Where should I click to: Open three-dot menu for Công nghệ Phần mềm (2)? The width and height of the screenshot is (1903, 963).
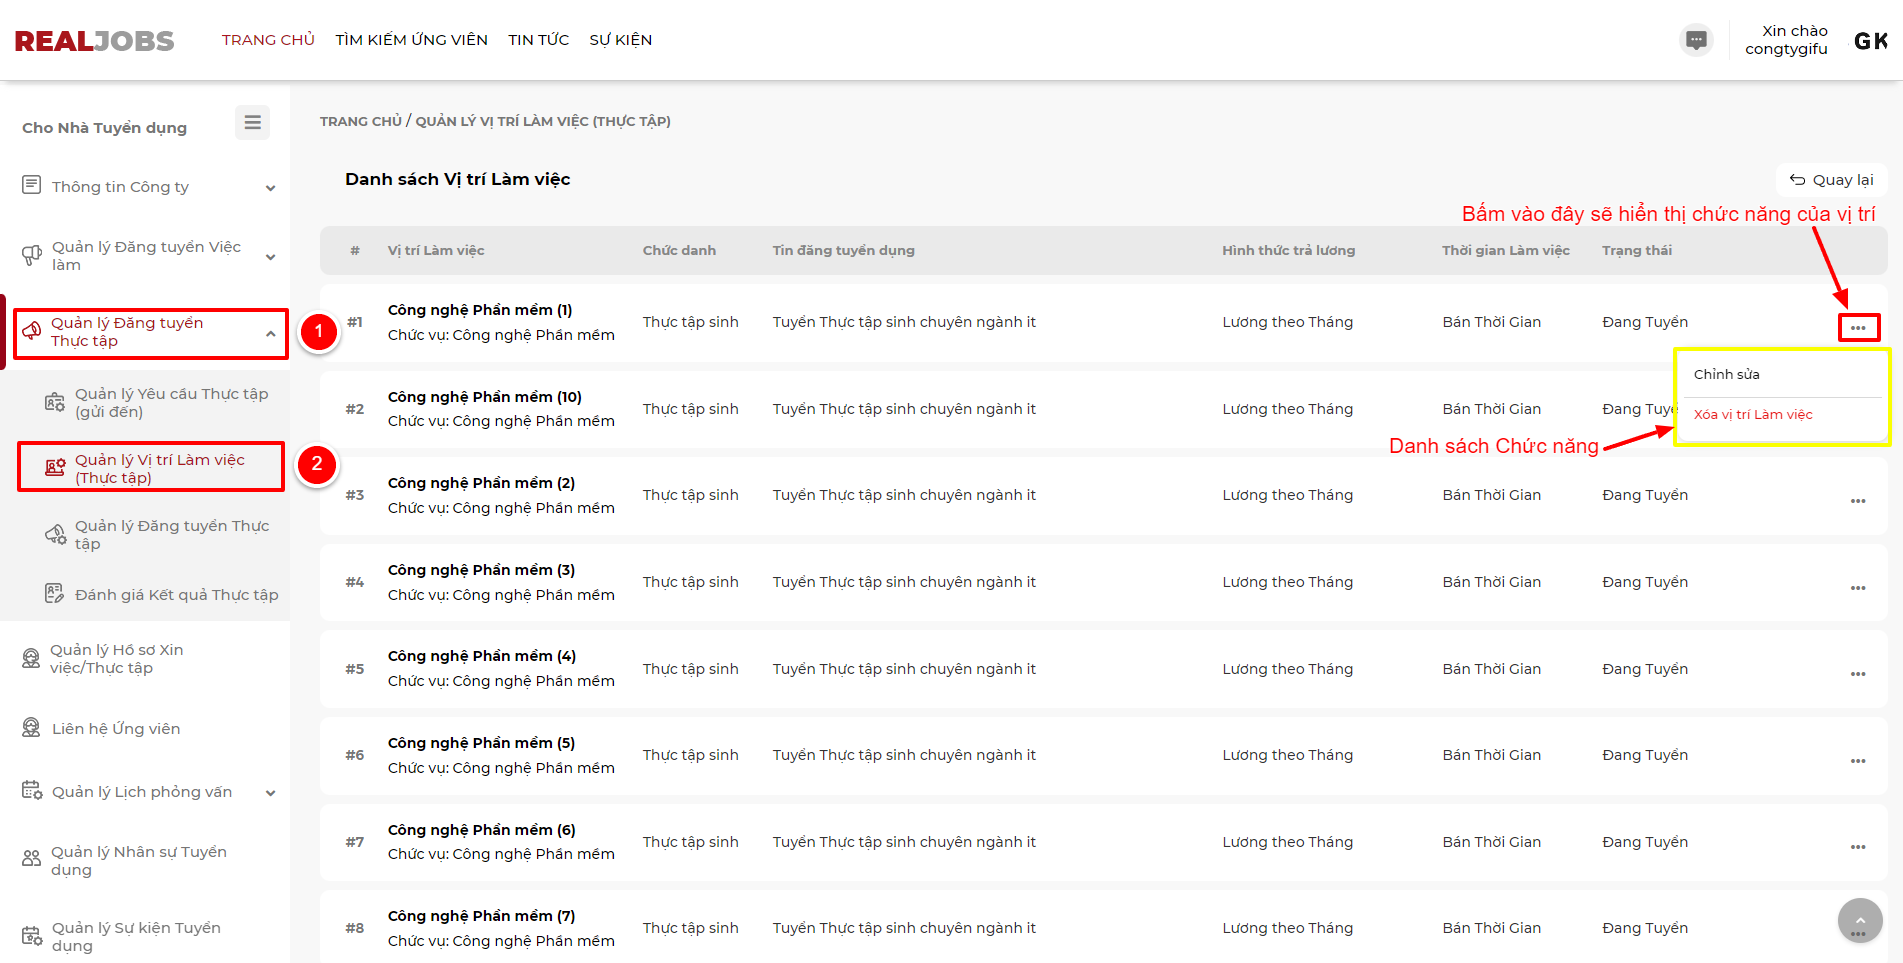pyautogui.click(x=1857, y=501)
